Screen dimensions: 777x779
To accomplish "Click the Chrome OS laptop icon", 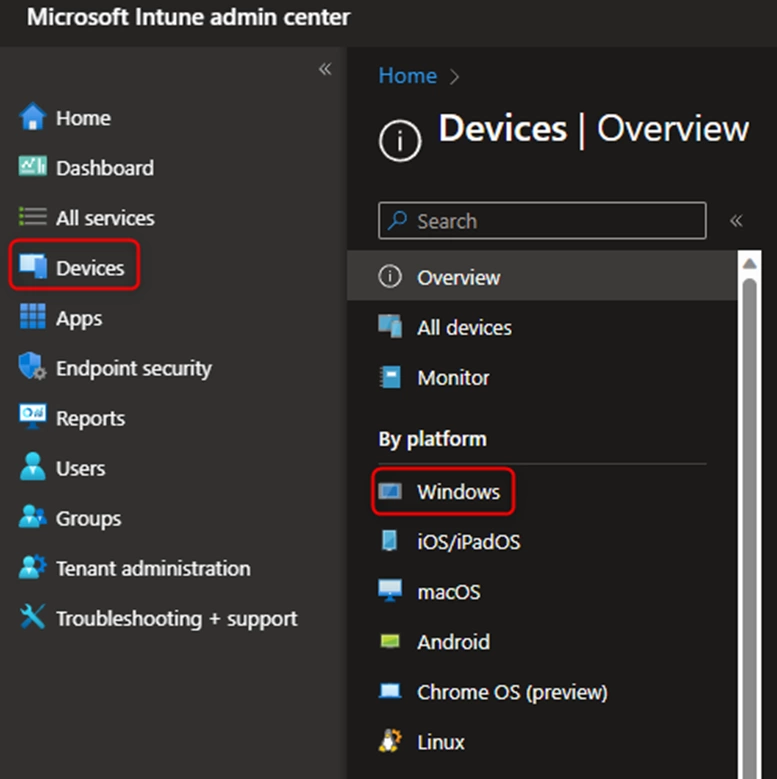I will (390, 691).
